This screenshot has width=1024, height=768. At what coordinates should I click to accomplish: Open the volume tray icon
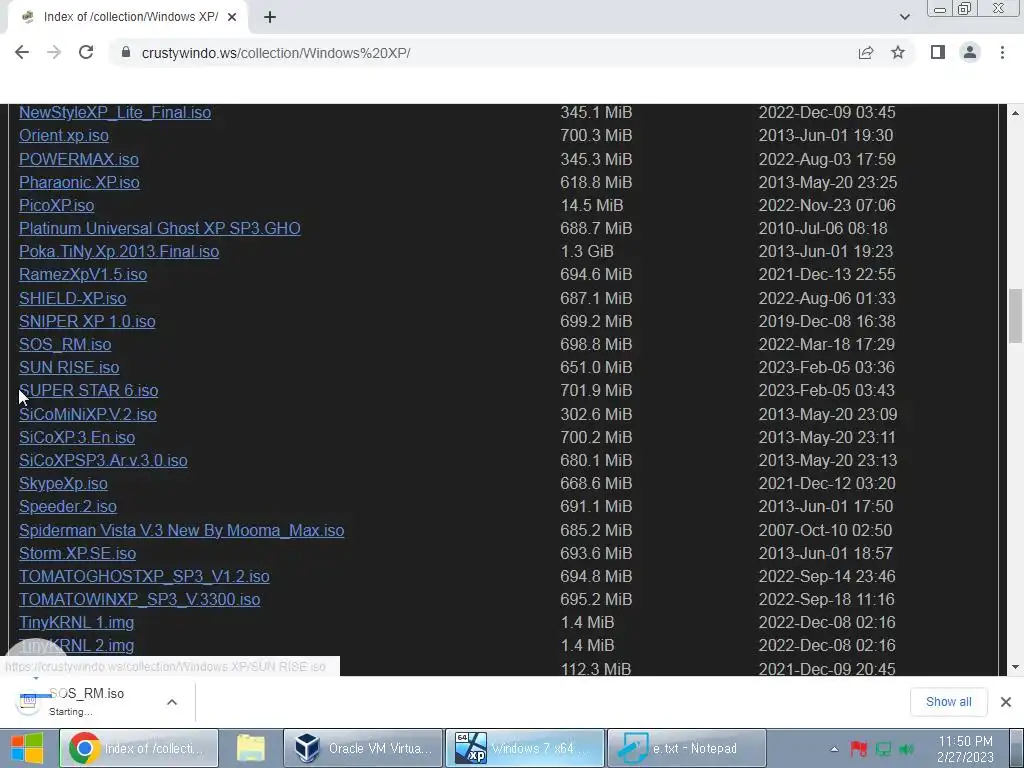coord(906,749)
